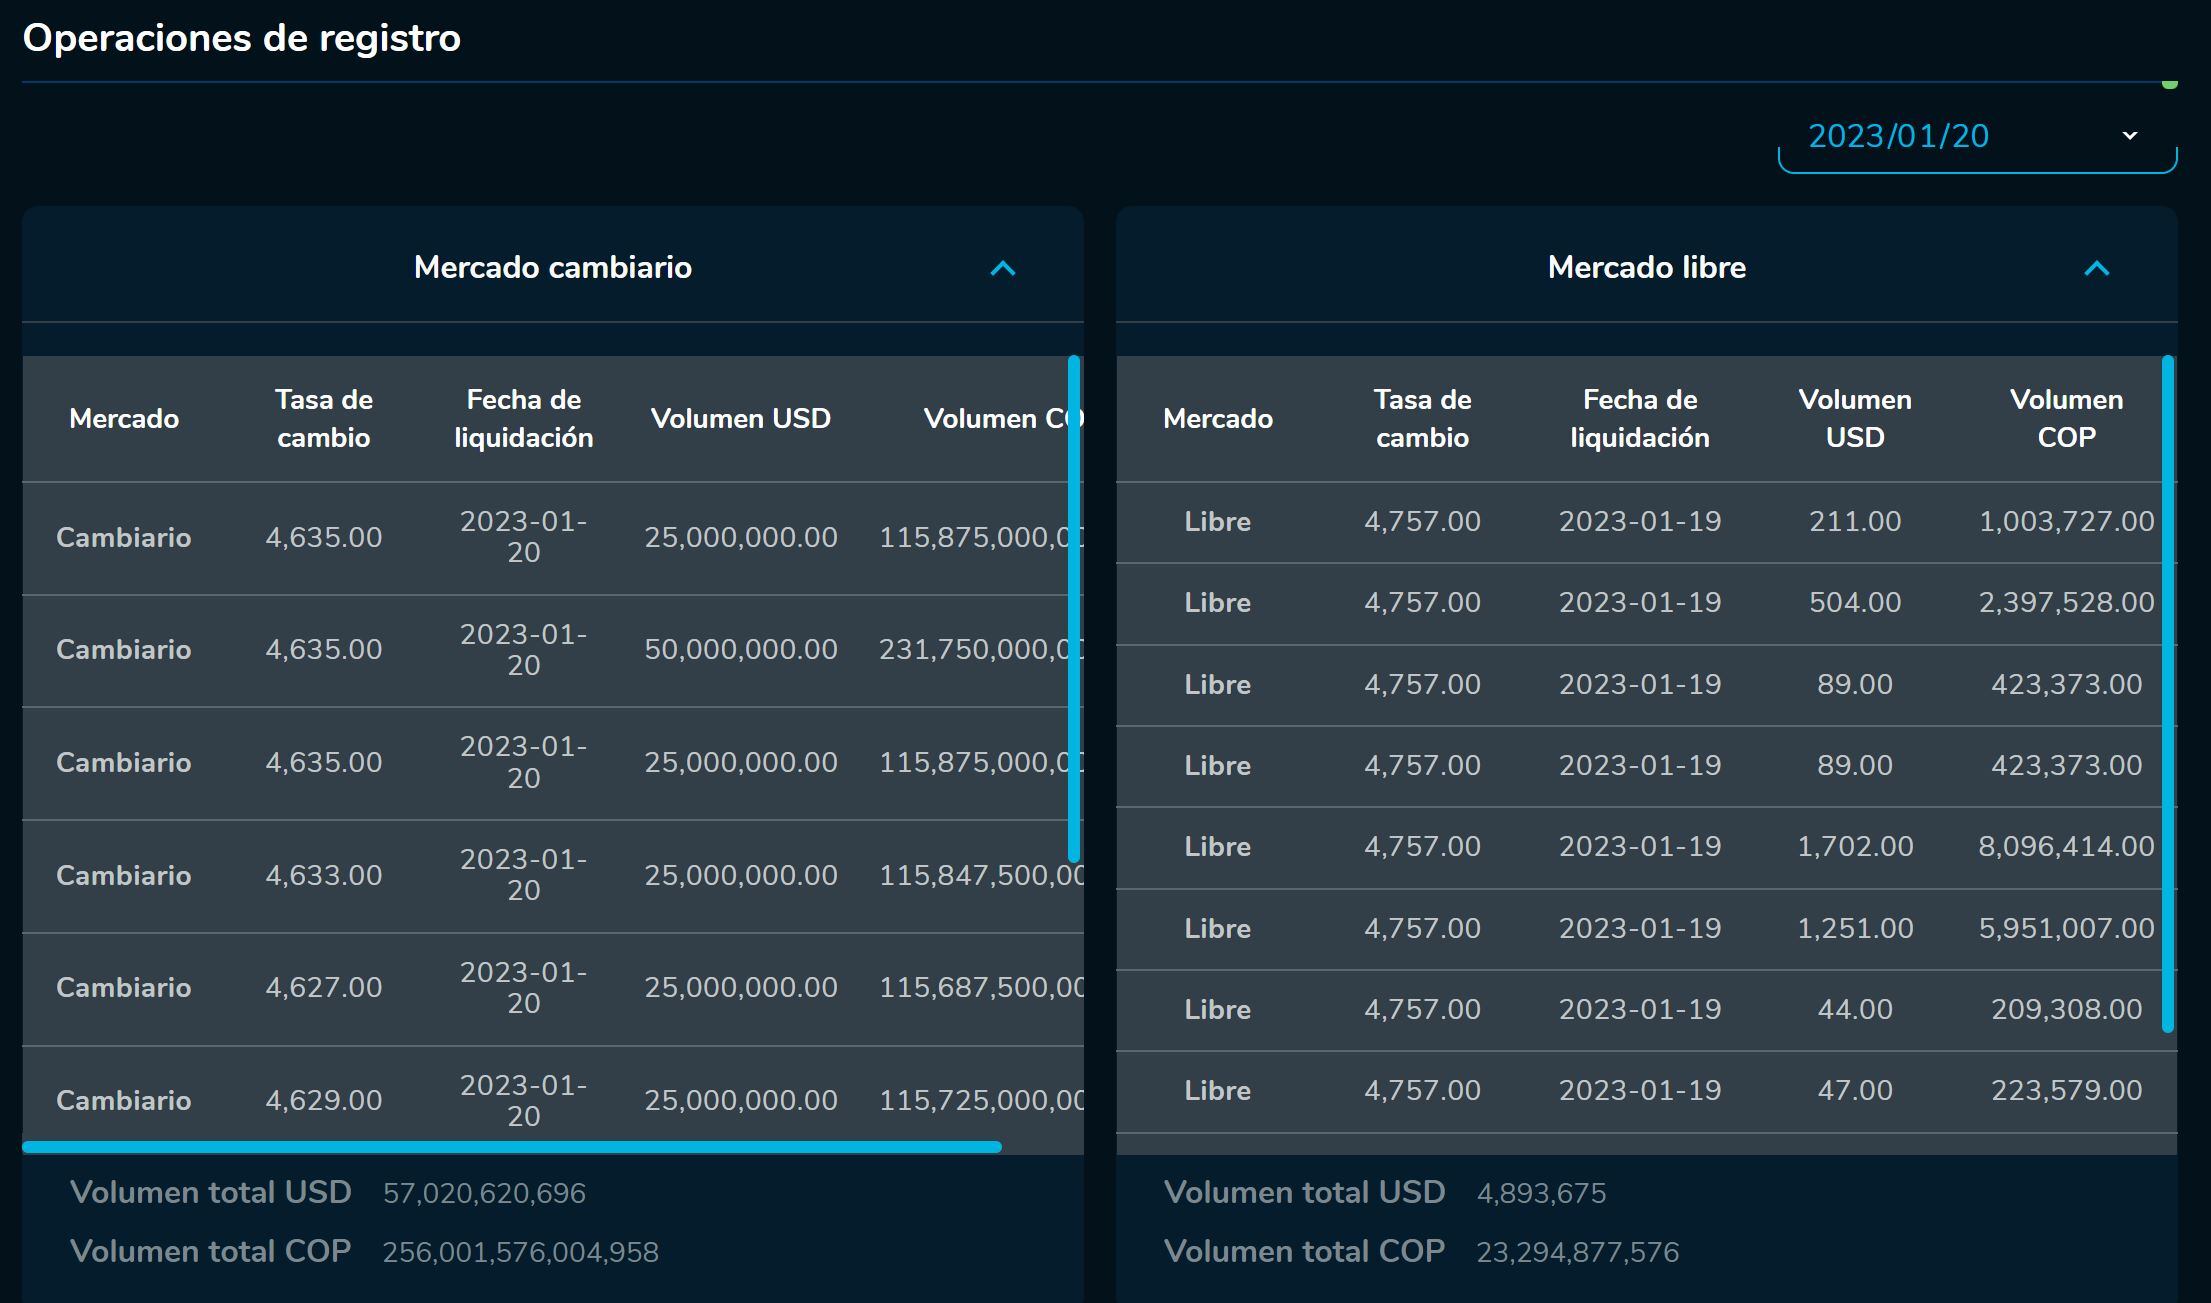
Task: Click the green status dot at top right
Action: 2169,84
